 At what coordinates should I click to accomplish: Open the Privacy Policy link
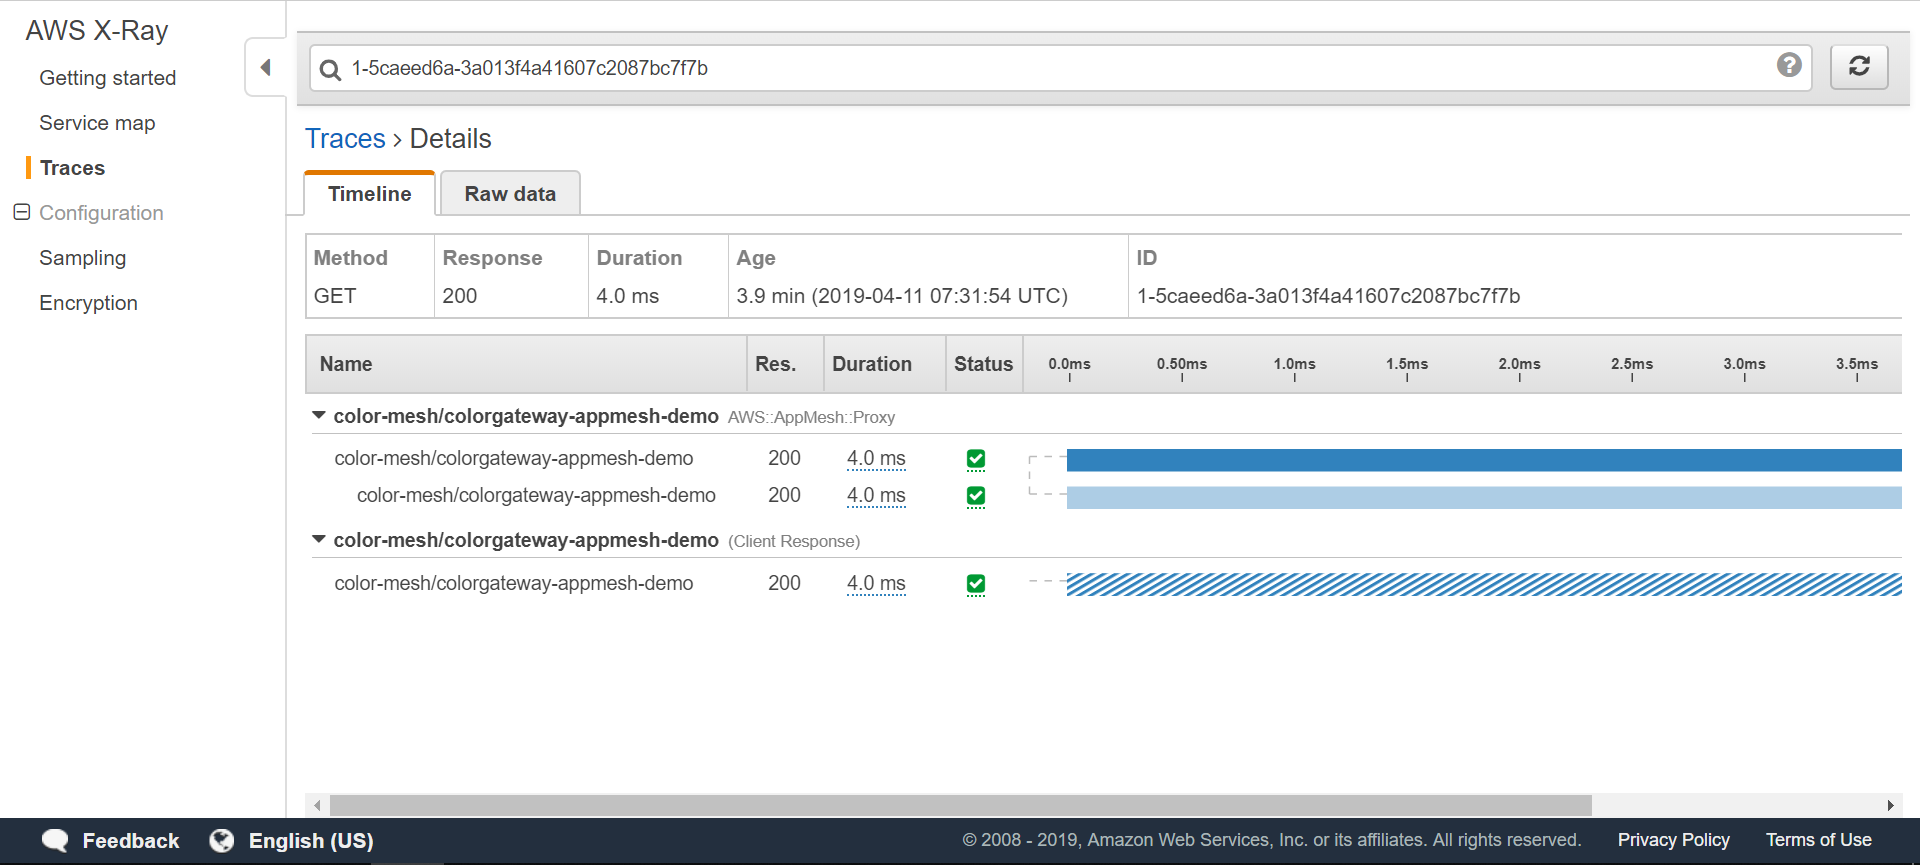pyautogui.click(x=1673, y=840)
